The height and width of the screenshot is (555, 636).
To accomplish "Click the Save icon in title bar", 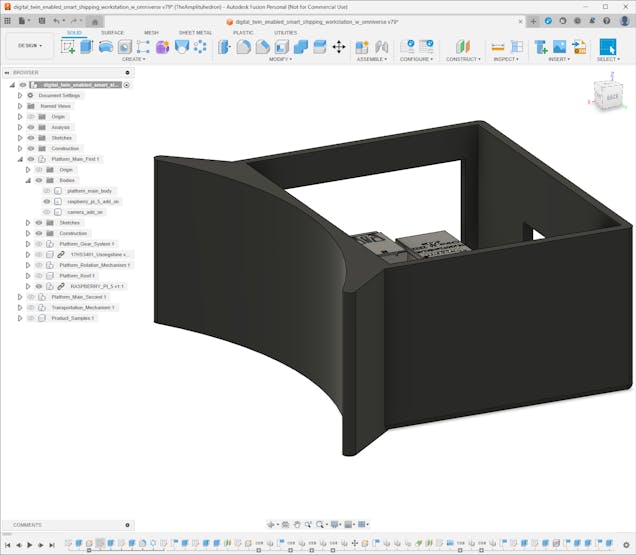I will [40, 20].
